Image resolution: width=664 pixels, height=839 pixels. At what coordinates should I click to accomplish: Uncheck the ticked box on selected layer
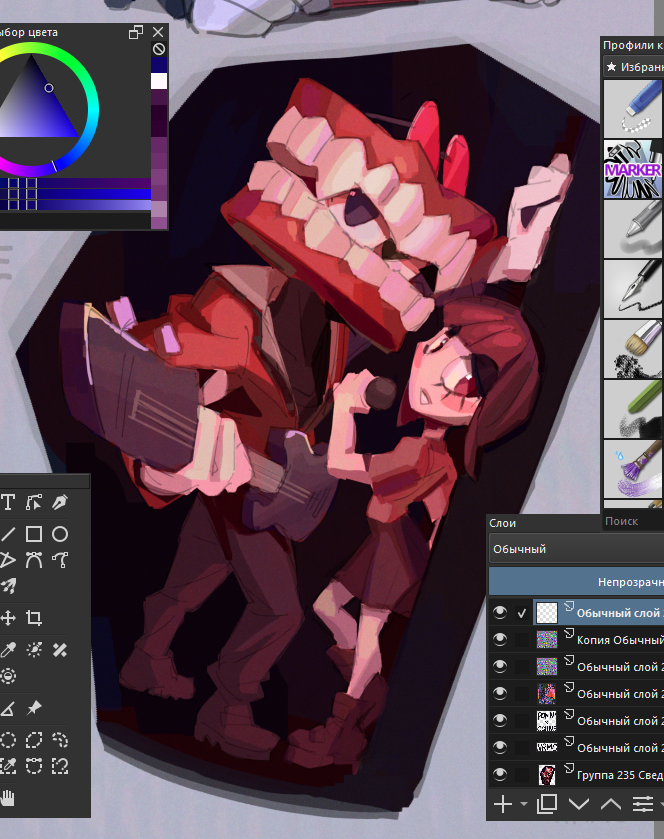pos(522,613)
